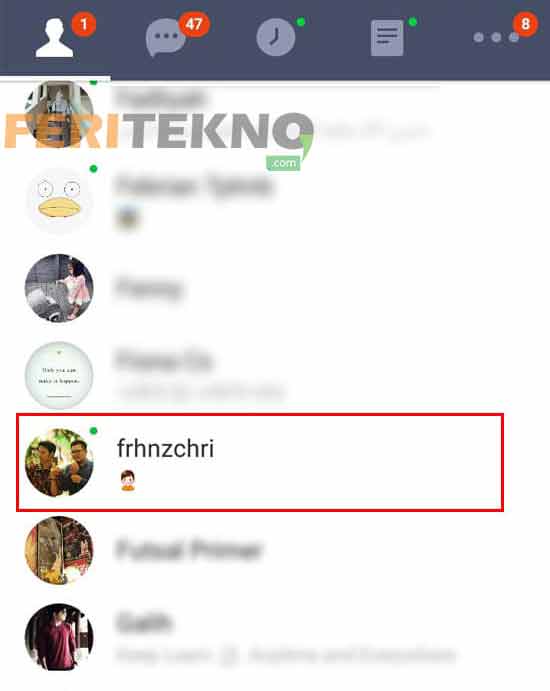Open frhnzchri's profile photo
This screenshot has width=550, height=691.
[x=59, y=462]
